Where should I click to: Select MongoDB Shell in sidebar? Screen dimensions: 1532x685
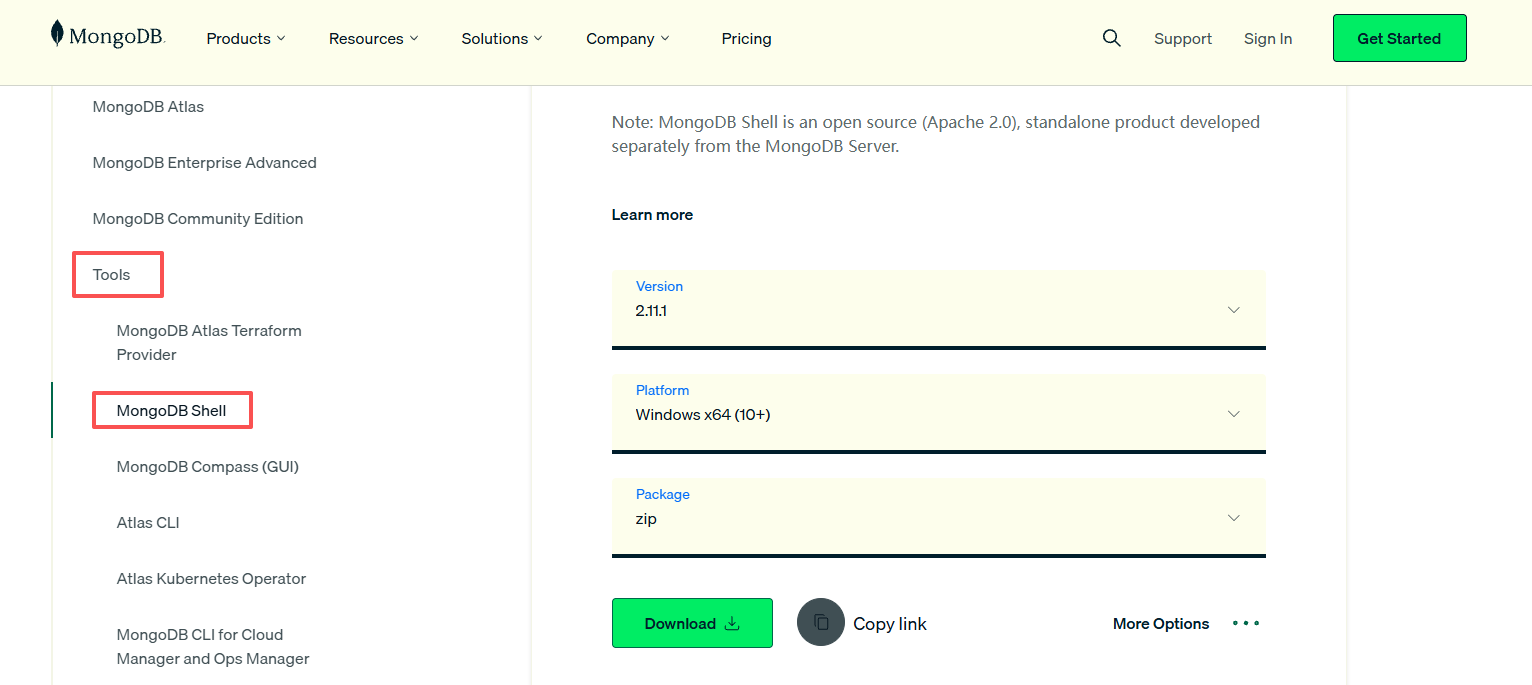171,411
